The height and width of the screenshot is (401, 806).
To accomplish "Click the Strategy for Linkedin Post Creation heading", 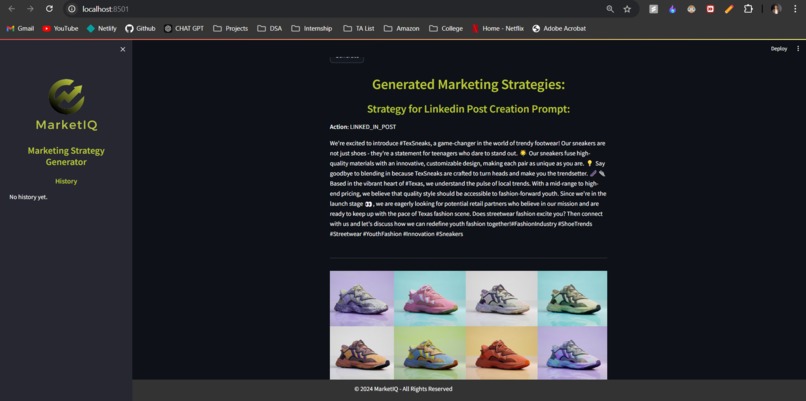I will [x=468, y=109].
